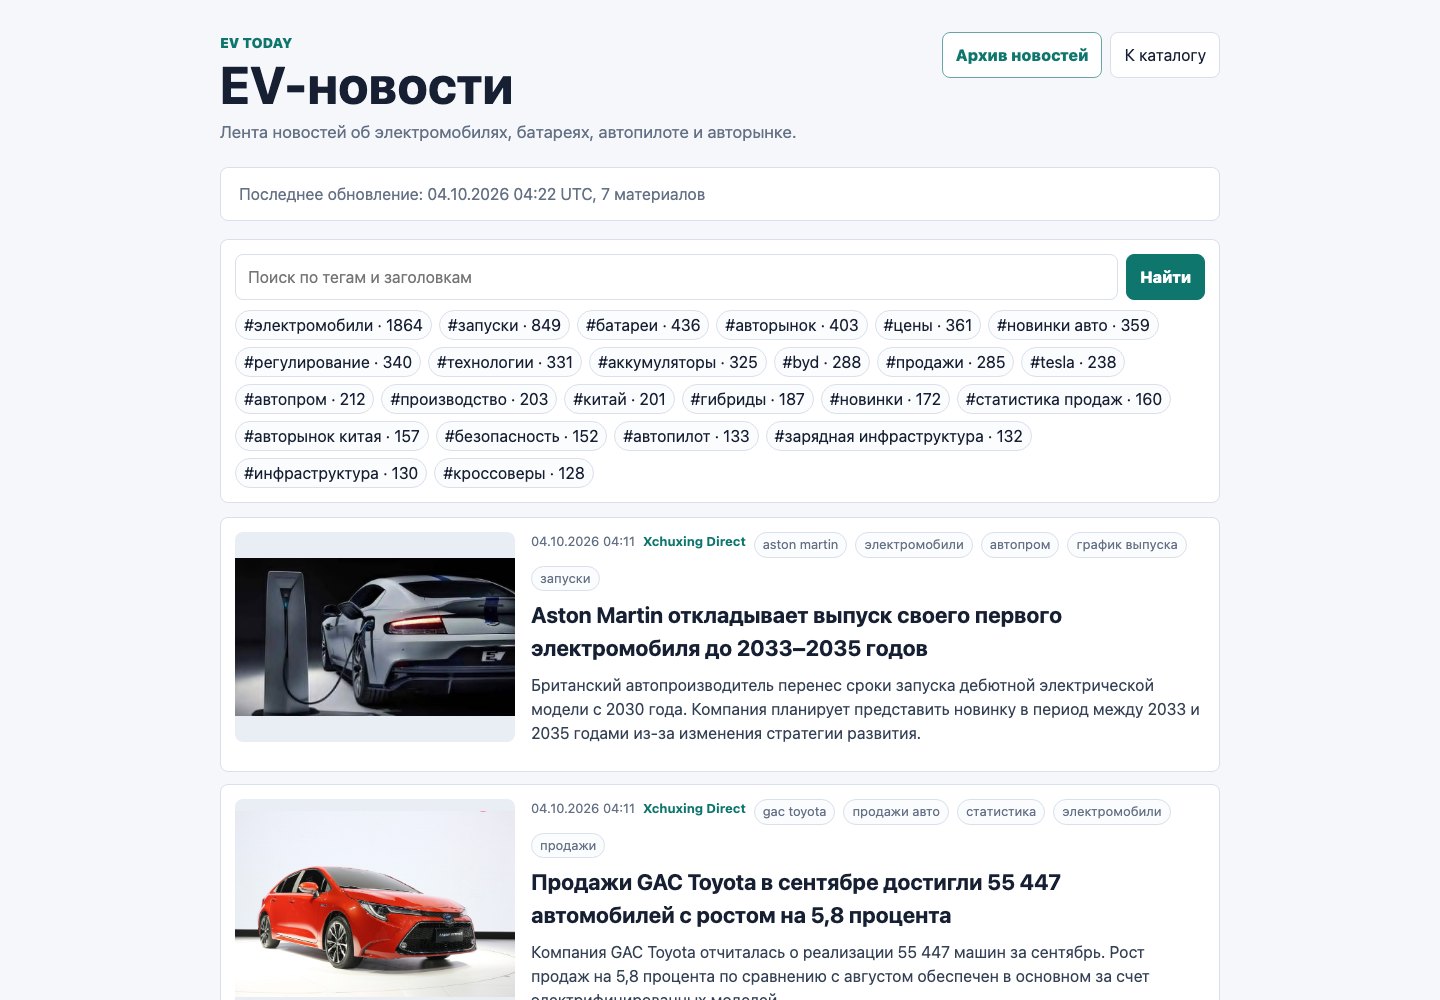Select #зарядная инфраструктура · 132 tag
The height and width of the screenshot is (1000, 1440).
(898, 436)
